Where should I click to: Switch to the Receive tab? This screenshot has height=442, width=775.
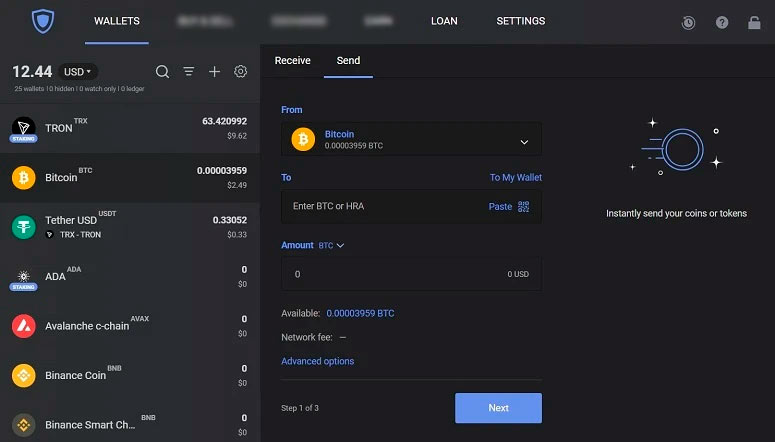coord(293,60)
